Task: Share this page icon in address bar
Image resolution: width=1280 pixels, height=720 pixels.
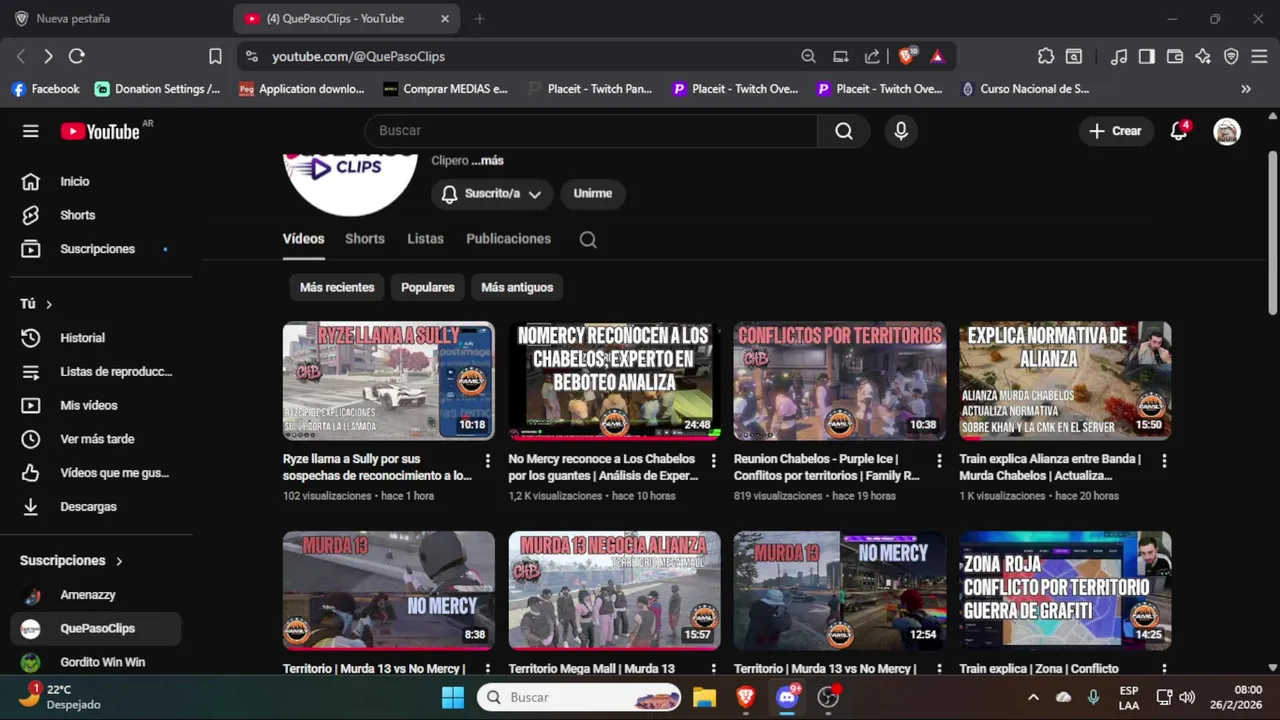Action: point(872,57)
